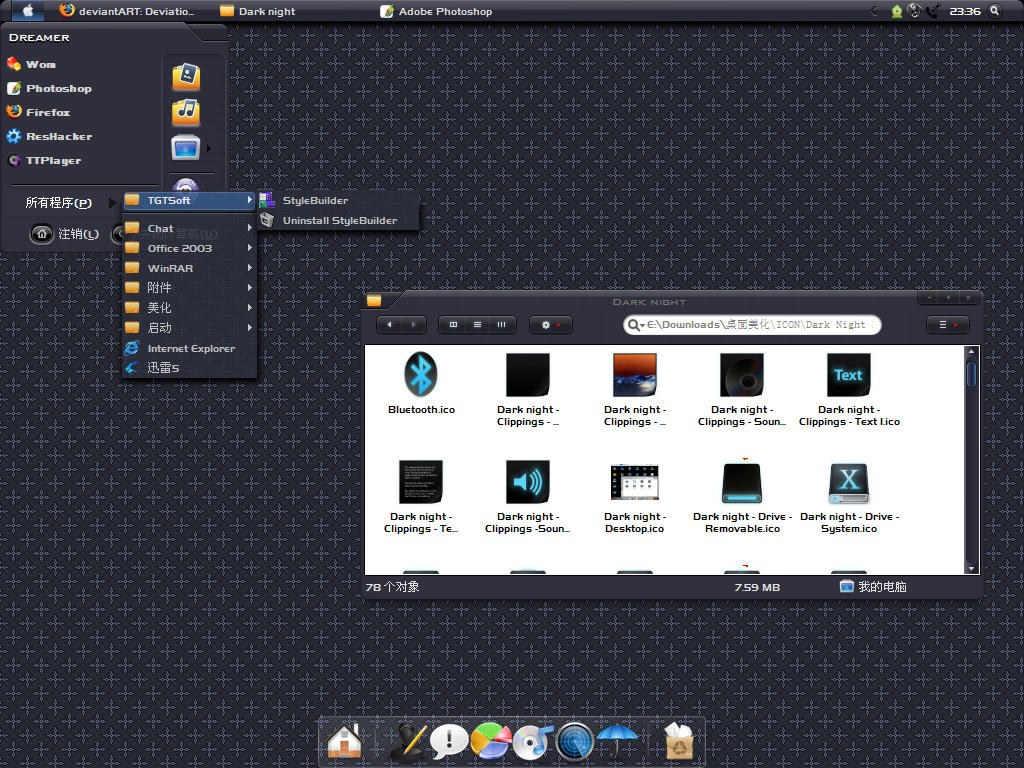Select Dark night Clippings Text I.ico
The image size is (1024, 768).
[849, 390]
